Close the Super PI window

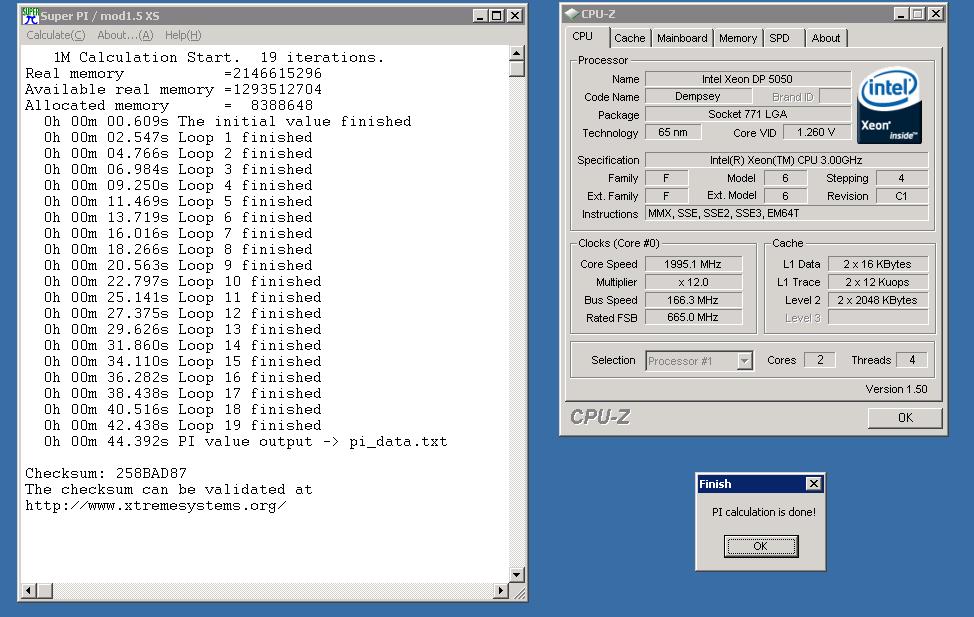click(x=515, y=16)
